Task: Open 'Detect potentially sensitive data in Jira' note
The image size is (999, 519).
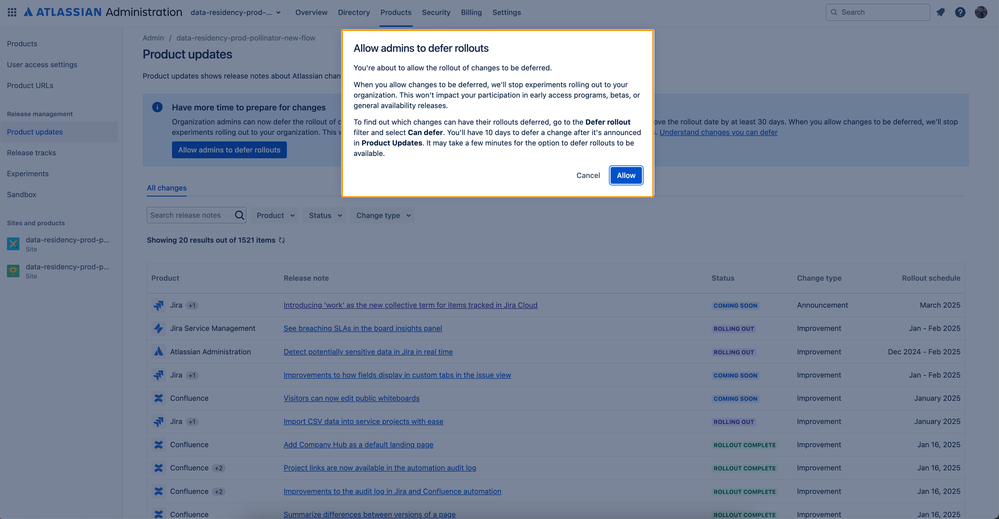Action: point(368,352)
